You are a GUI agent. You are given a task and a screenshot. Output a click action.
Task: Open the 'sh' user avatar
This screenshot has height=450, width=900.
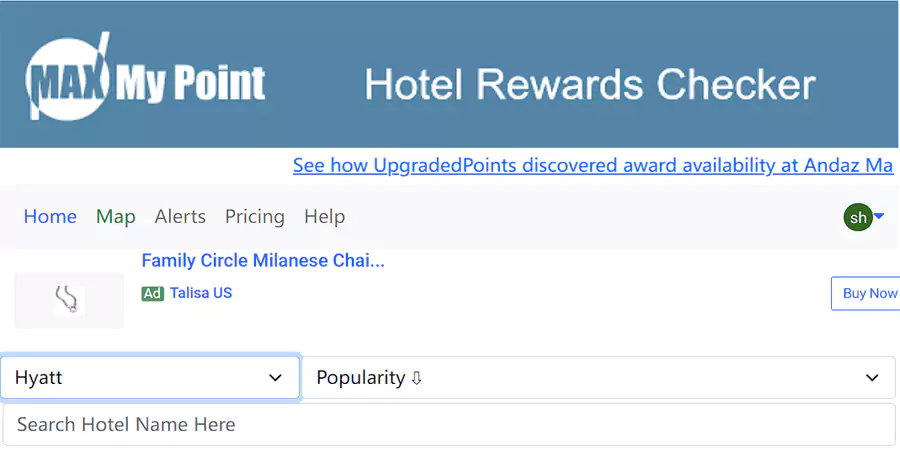point(857,217)
